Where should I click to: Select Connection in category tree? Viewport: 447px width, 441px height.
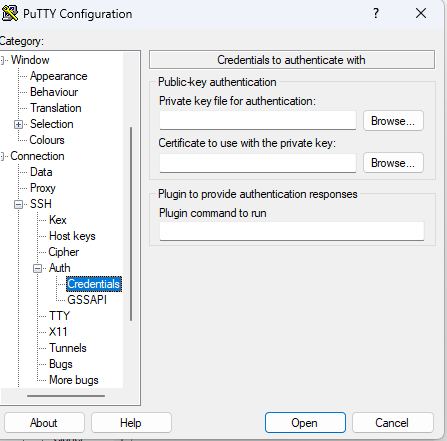point(37,156)
